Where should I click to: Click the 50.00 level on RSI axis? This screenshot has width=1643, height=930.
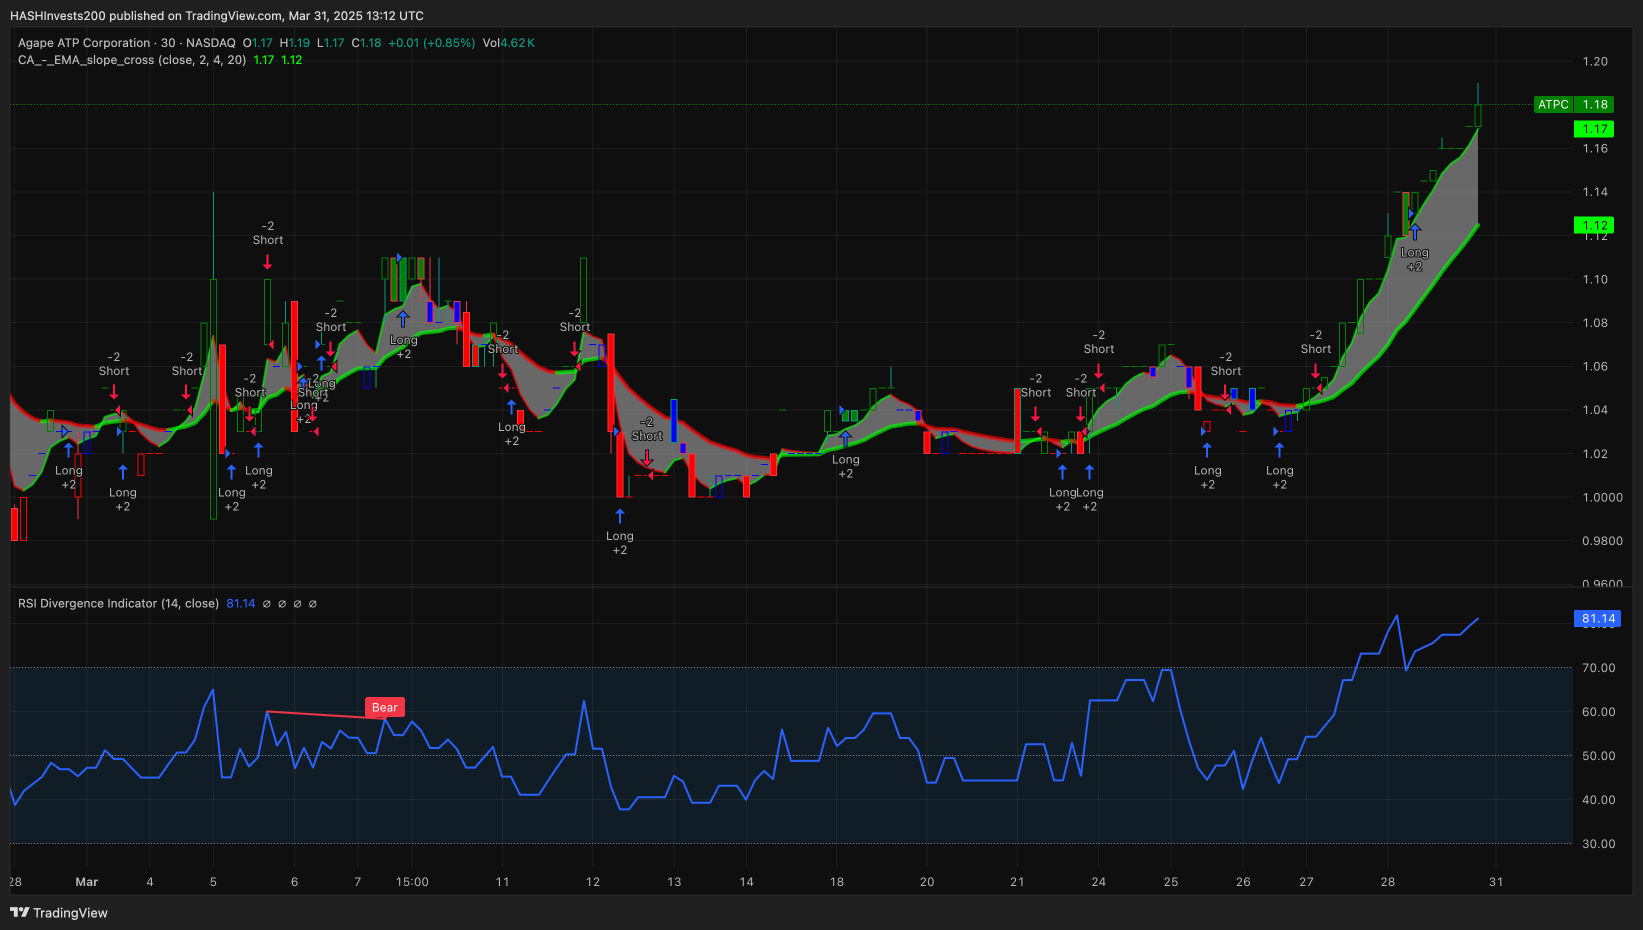pyautogui.click(x=1598, y=756)
